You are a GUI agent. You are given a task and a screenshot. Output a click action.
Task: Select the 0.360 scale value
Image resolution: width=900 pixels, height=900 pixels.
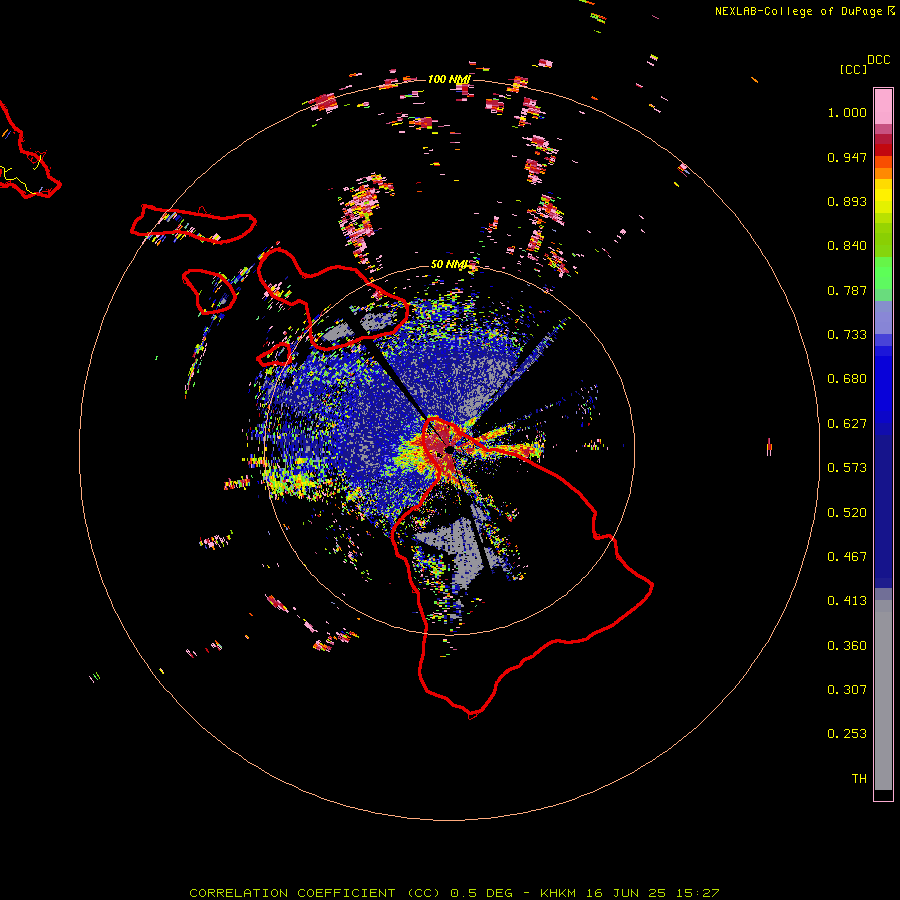[x=847, y=646]
